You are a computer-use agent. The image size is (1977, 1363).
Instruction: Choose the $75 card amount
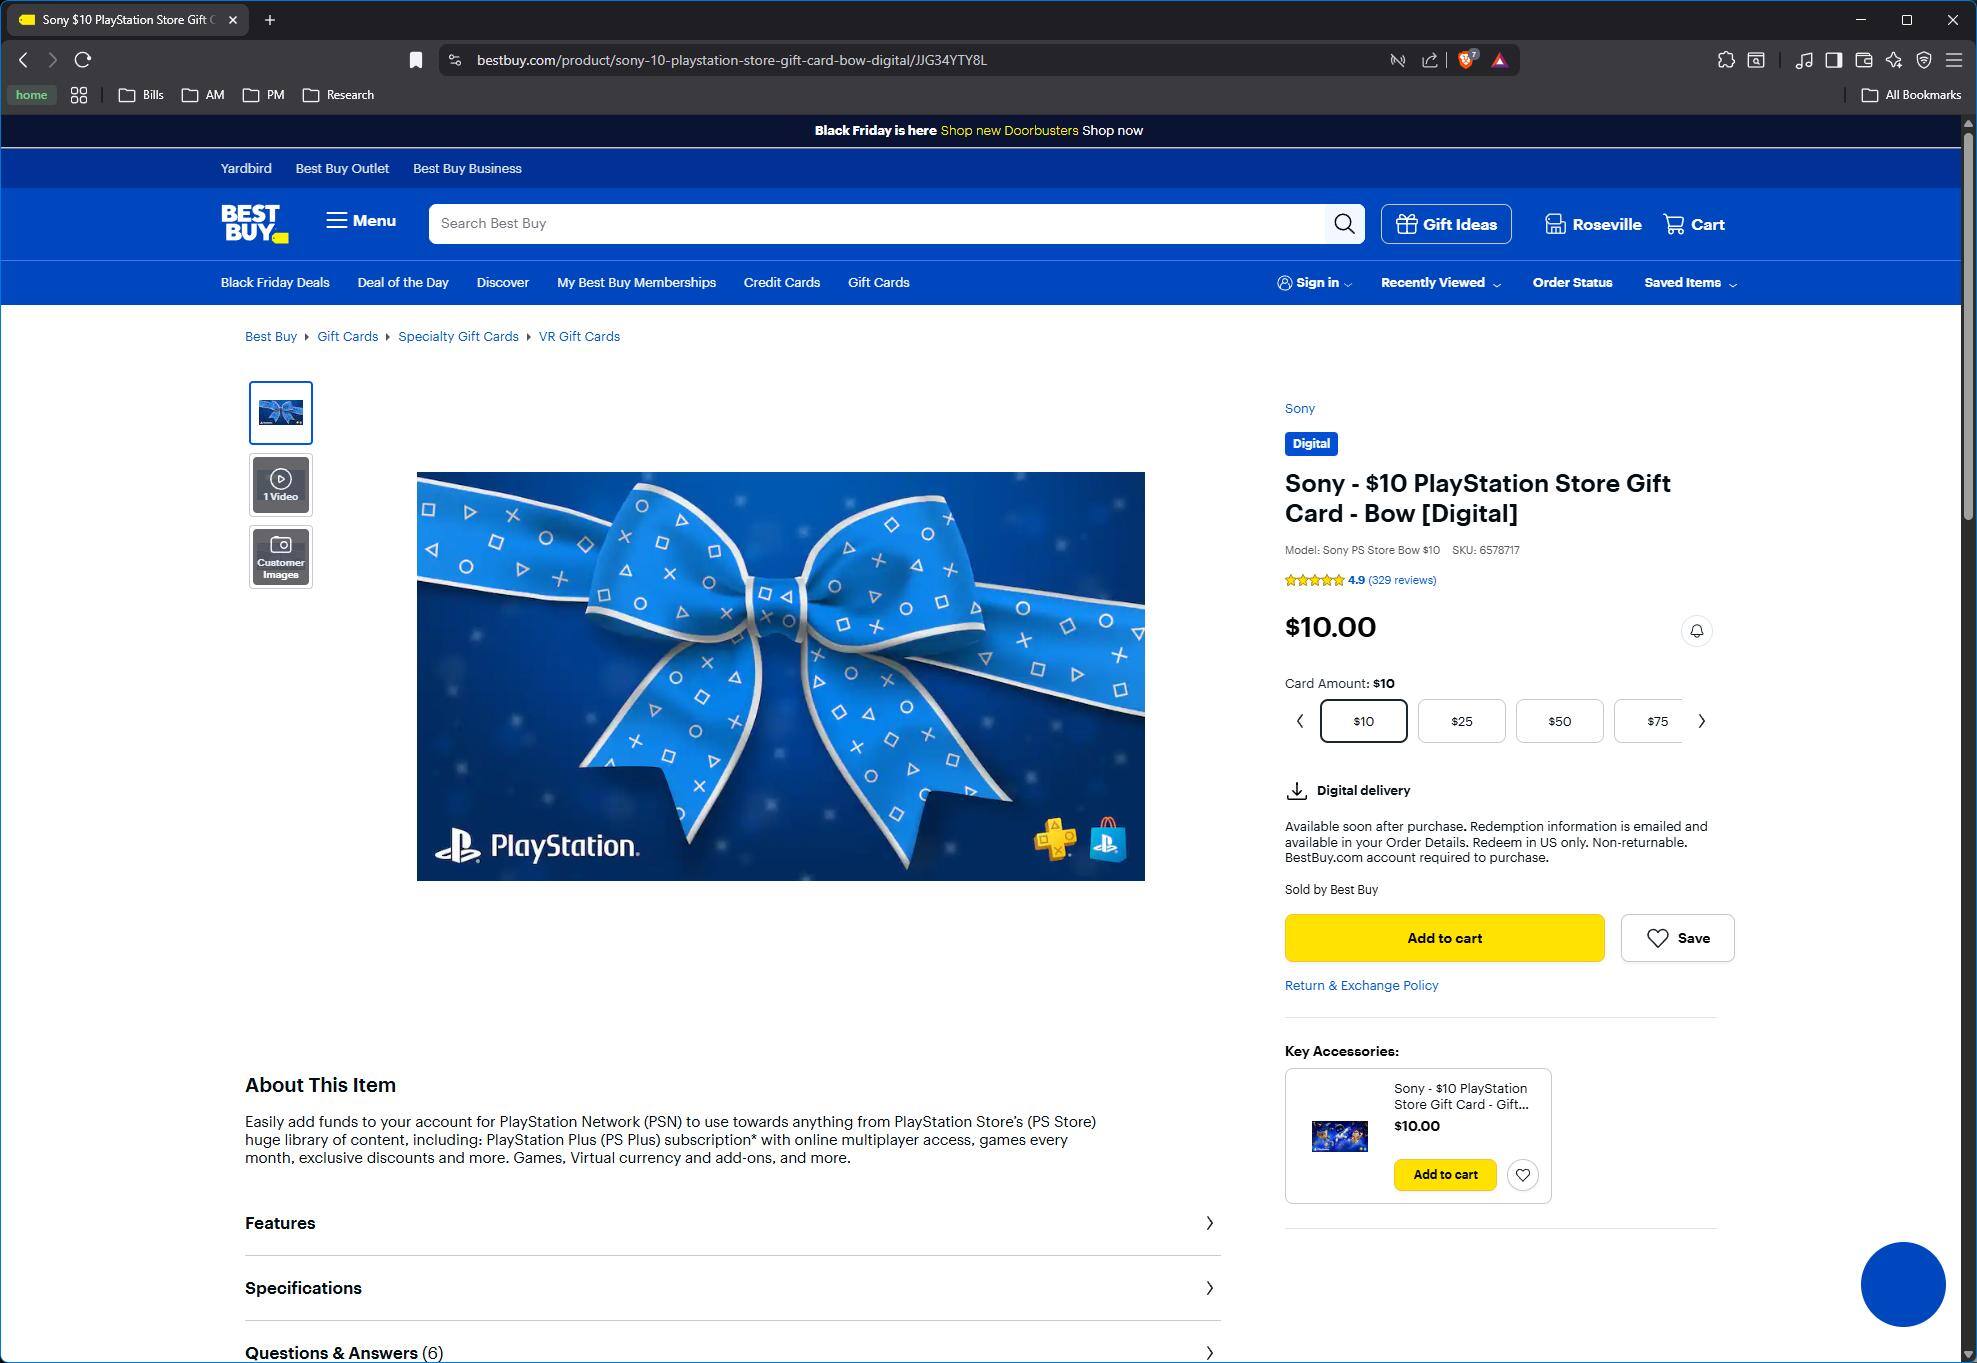[x=1655, y=721]
